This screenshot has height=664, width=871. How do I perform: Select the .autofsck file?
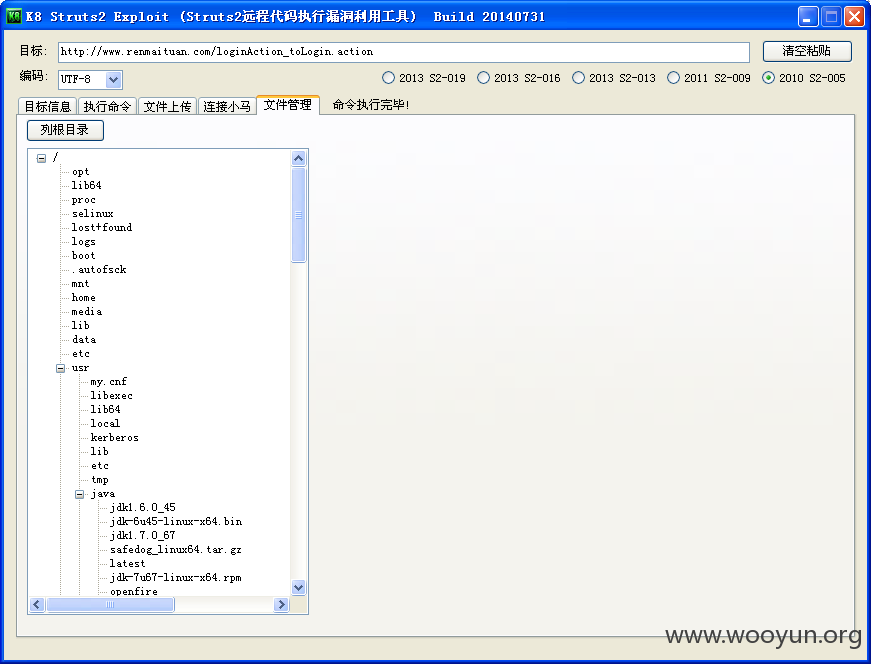(x=99, y=269)
